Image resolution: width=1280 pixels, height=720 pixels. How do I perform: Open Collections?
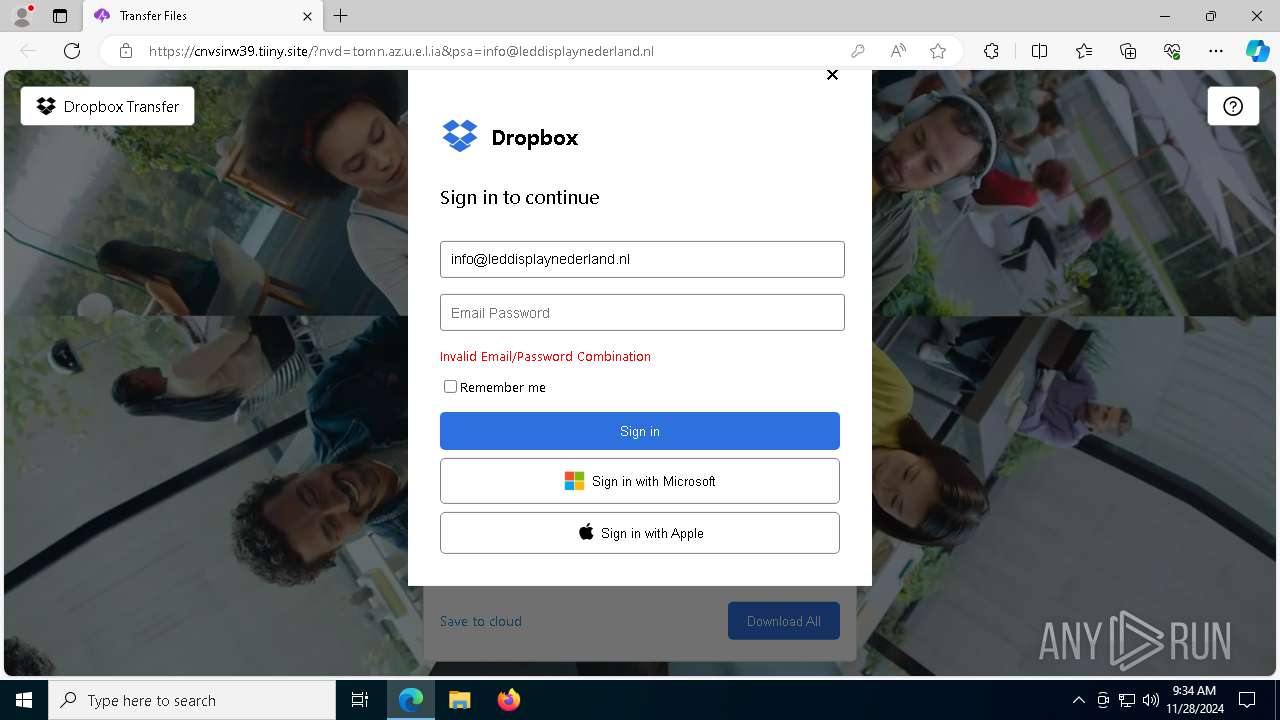(x=1128, y=51)
